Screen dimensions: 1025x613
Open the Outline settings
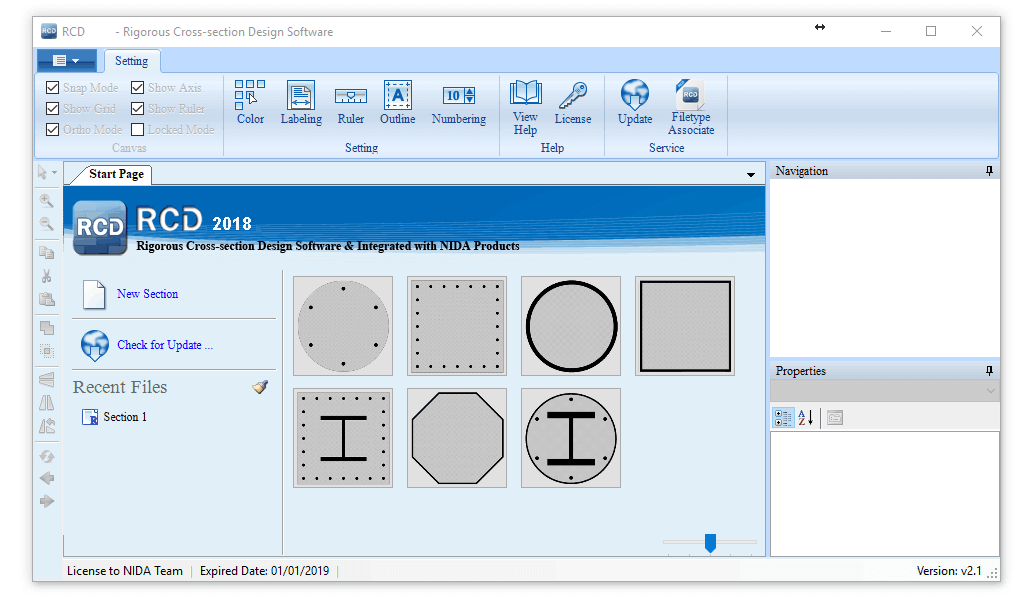pos(397,103)
